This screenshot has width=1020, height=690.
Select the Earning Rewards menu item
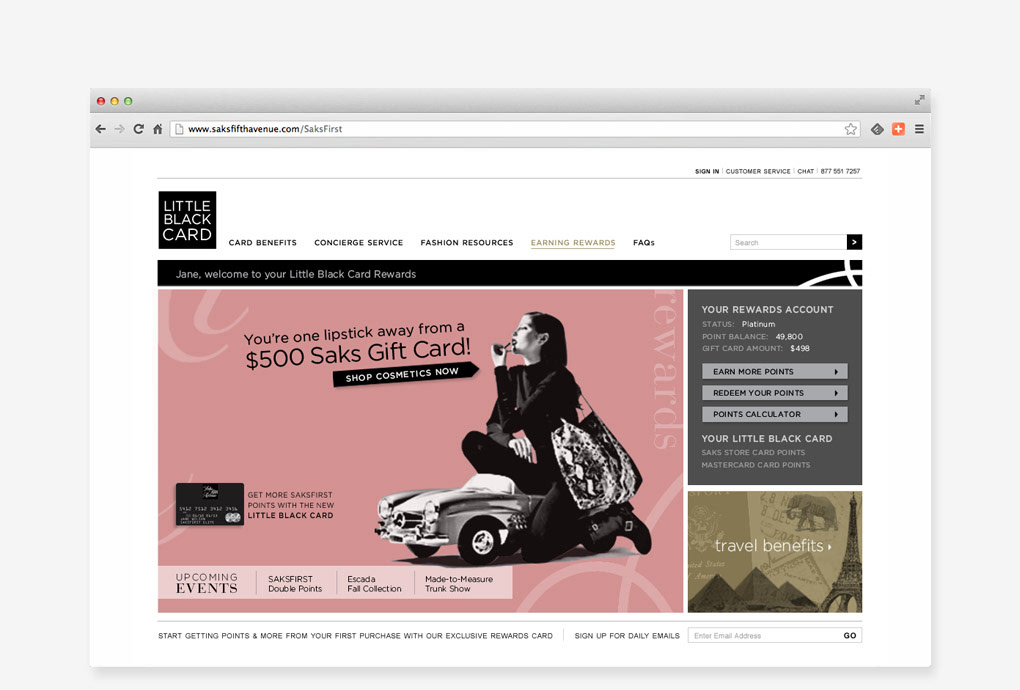572,243
